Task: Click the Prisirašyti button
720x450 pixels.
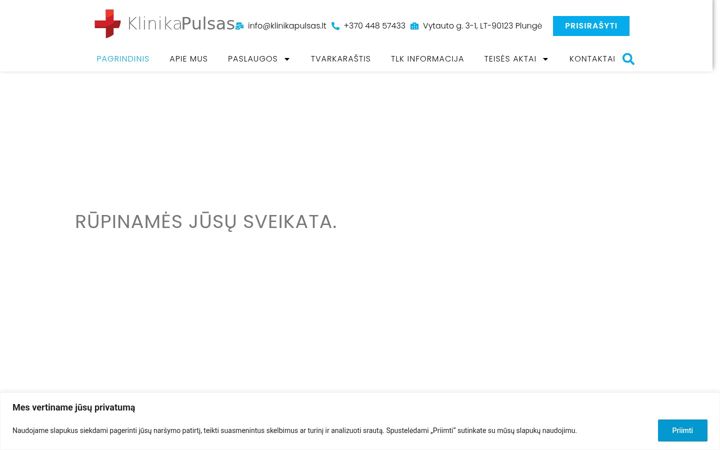Action: click(591, 26)
